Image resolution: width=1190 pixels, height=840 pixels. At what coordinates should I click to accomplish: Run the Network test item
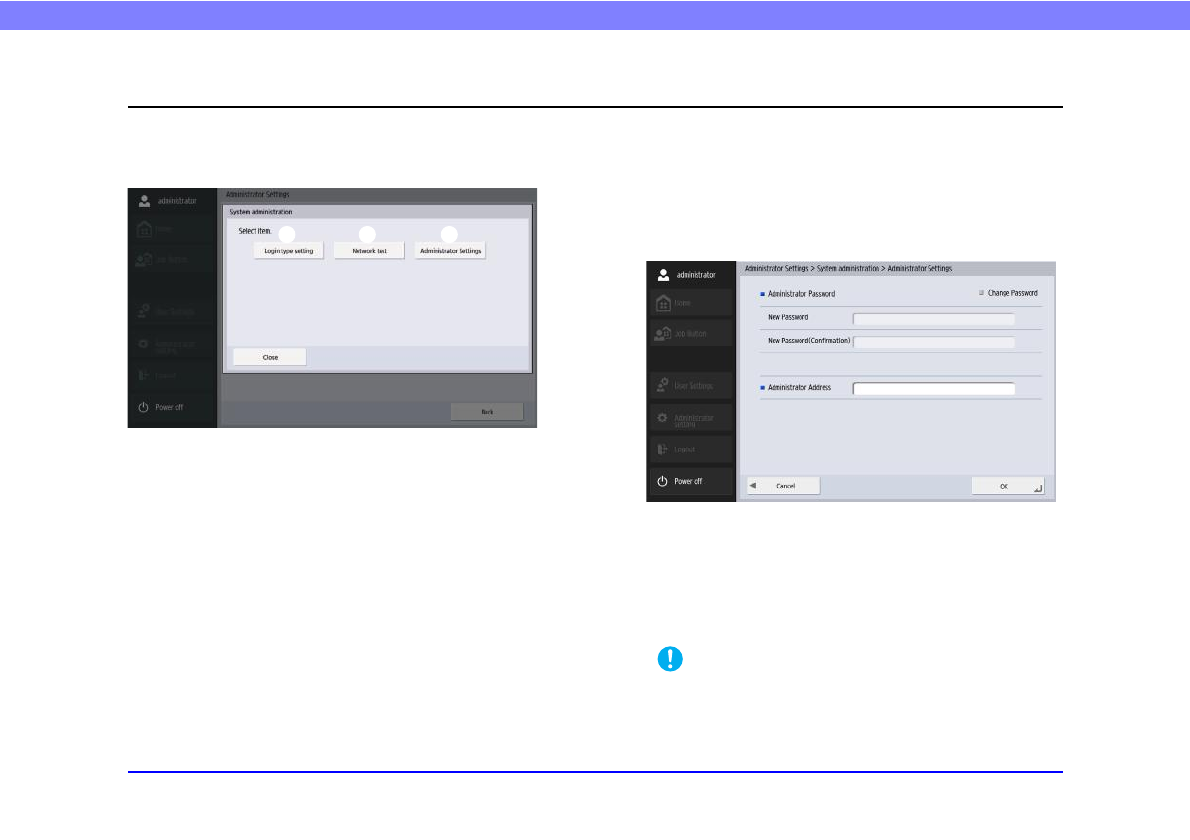point(369,251)
